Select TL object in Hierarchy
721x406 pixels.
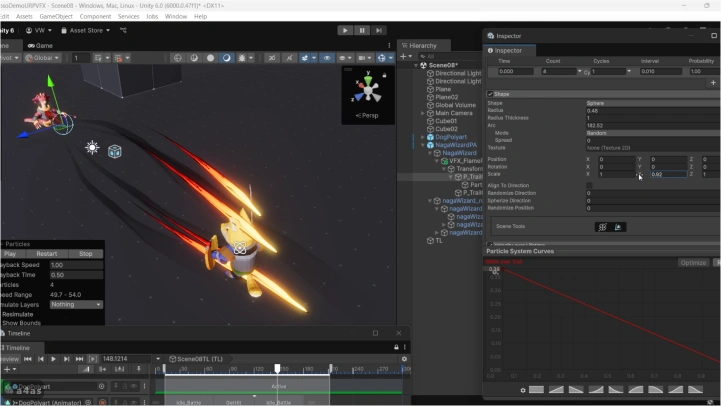coord(439,240)
